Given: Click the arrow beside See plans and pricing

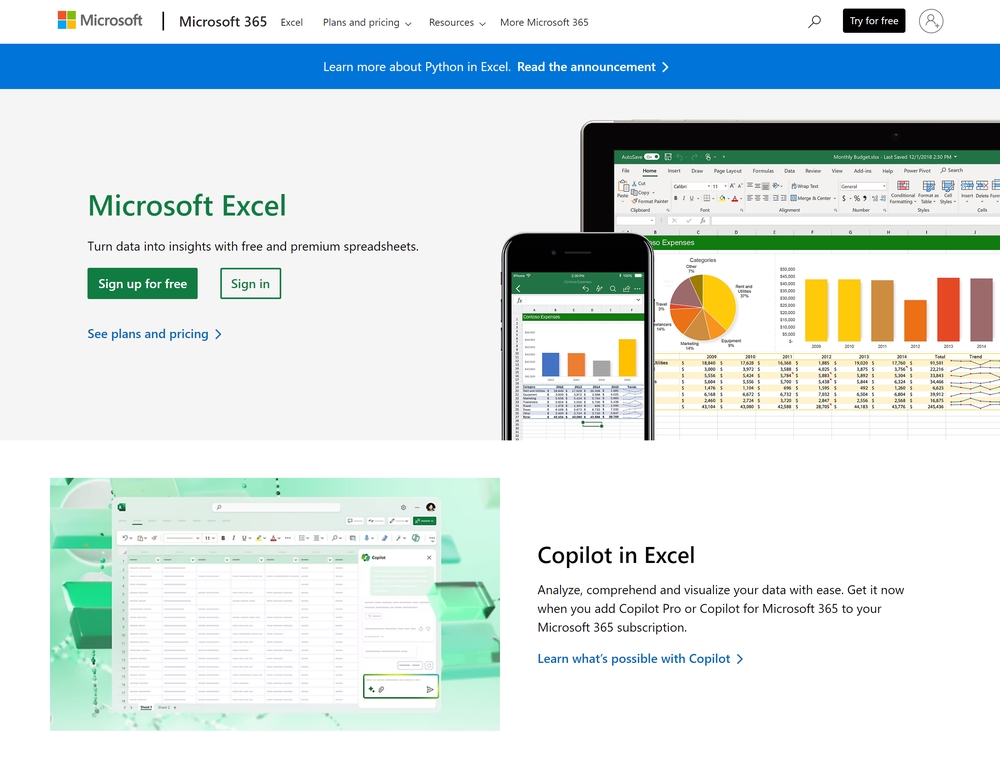Looking at the screenshot, I should [216, 334].
